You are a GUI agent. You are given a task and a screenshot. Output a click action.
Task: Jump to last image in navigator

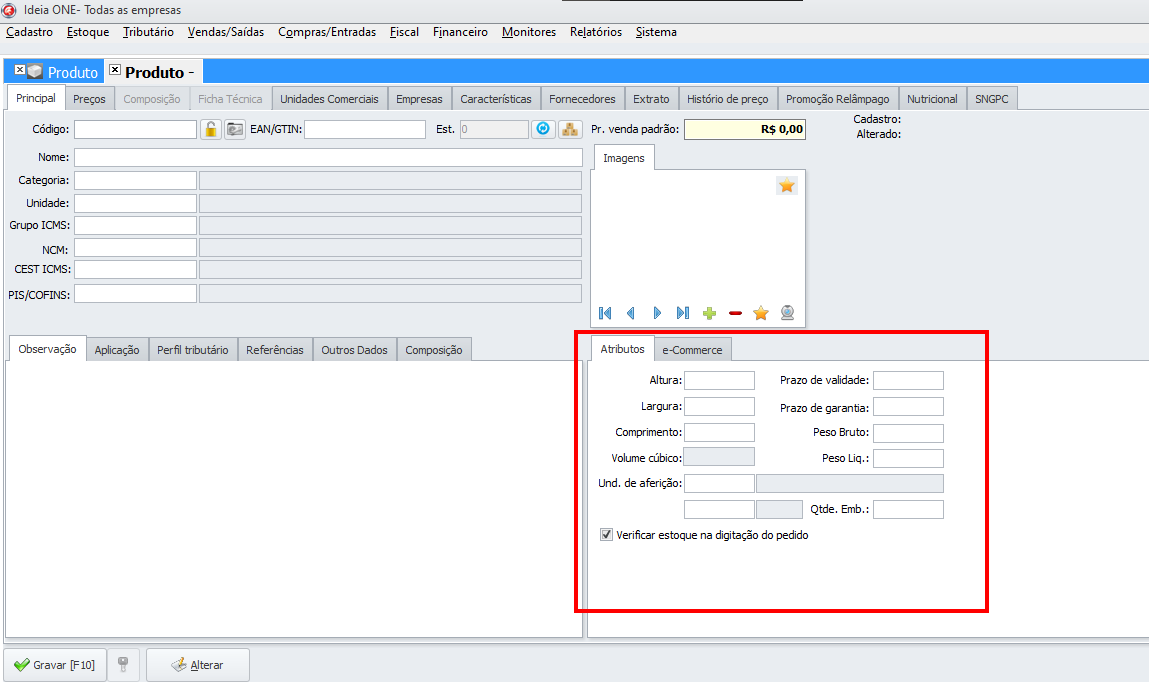(683, 313)
